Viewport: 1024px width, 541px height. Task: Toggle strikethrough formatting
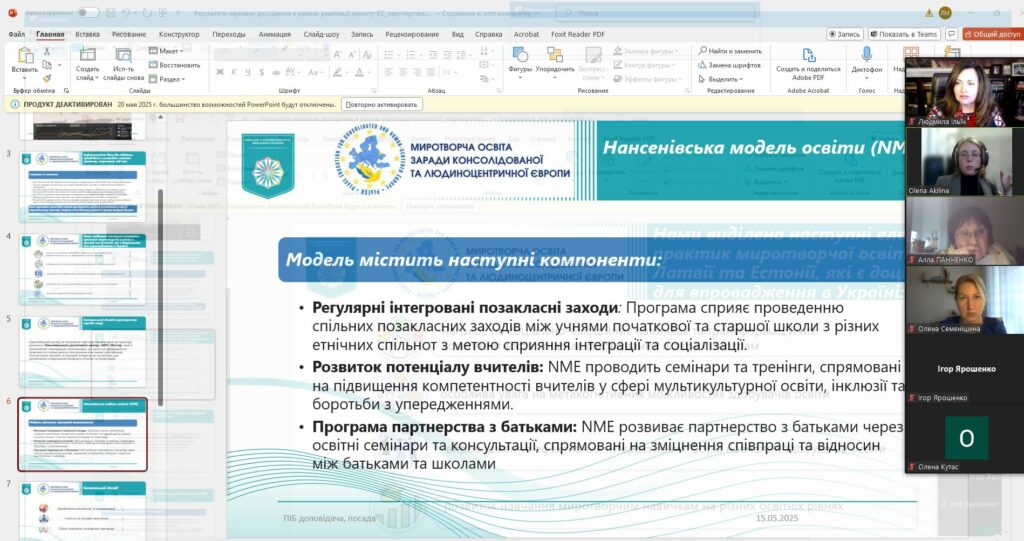(x=276, y=72)
